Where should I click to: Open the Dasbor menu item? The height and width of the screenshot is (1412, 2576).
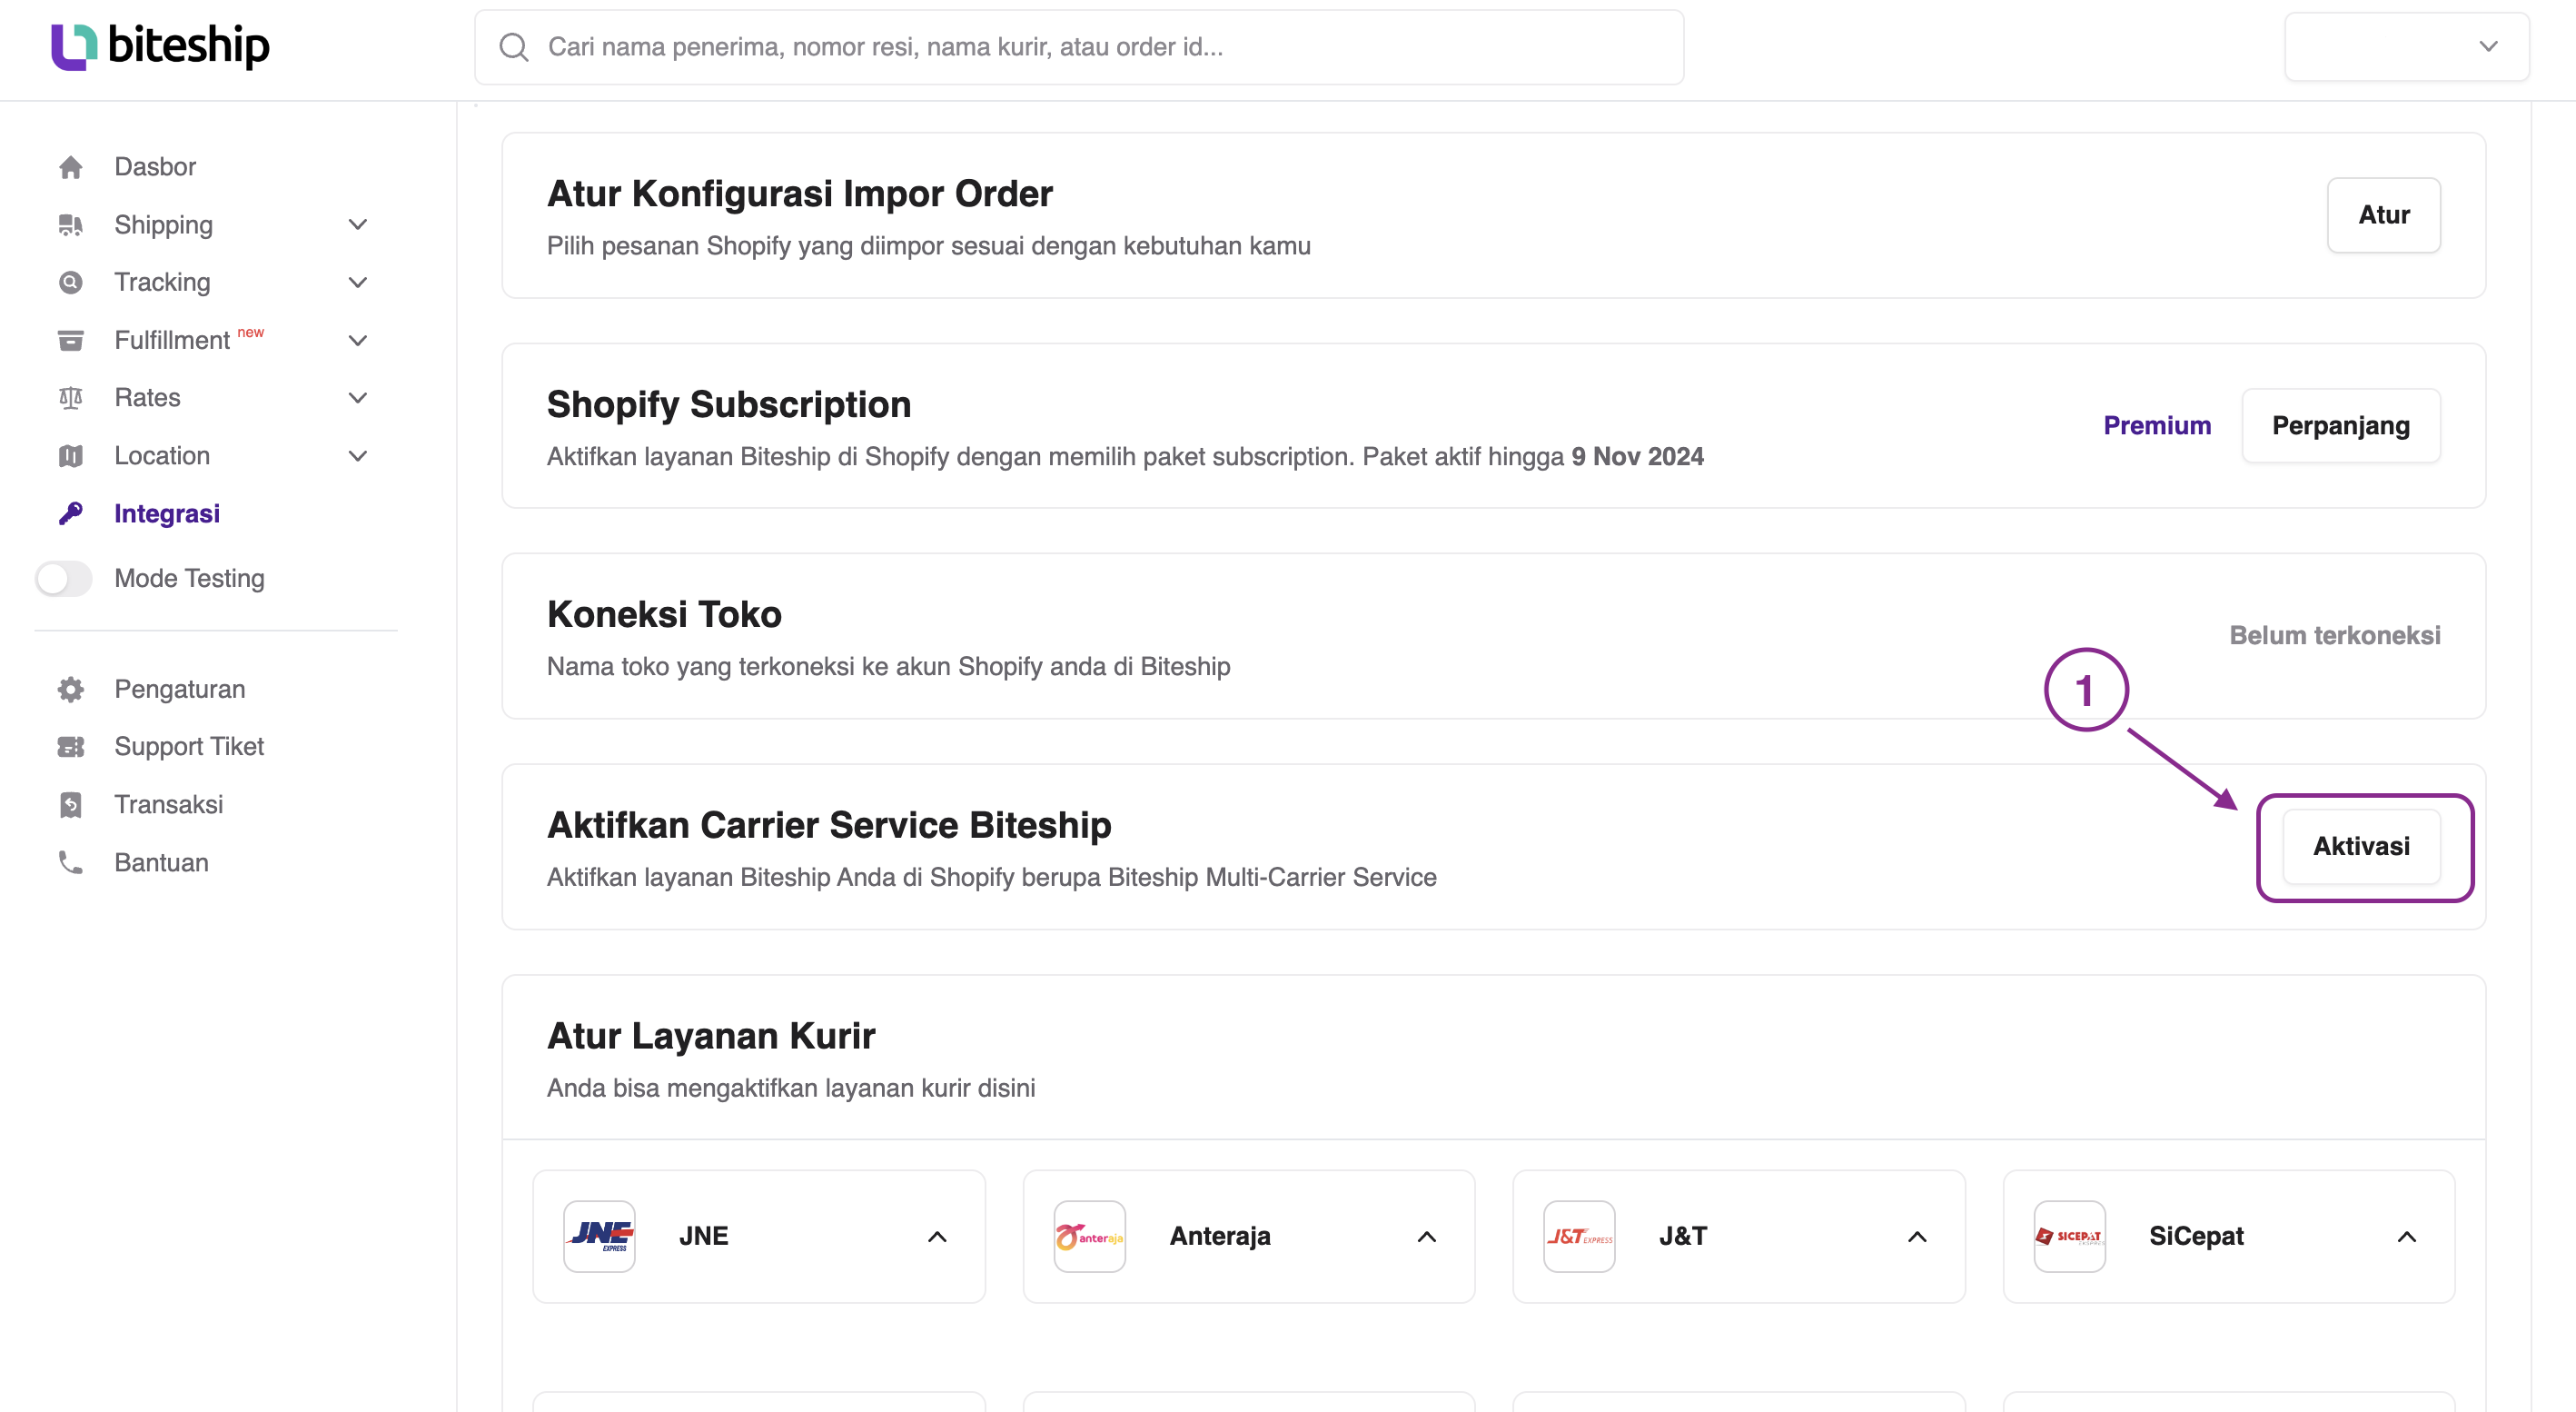coord(155,167)
